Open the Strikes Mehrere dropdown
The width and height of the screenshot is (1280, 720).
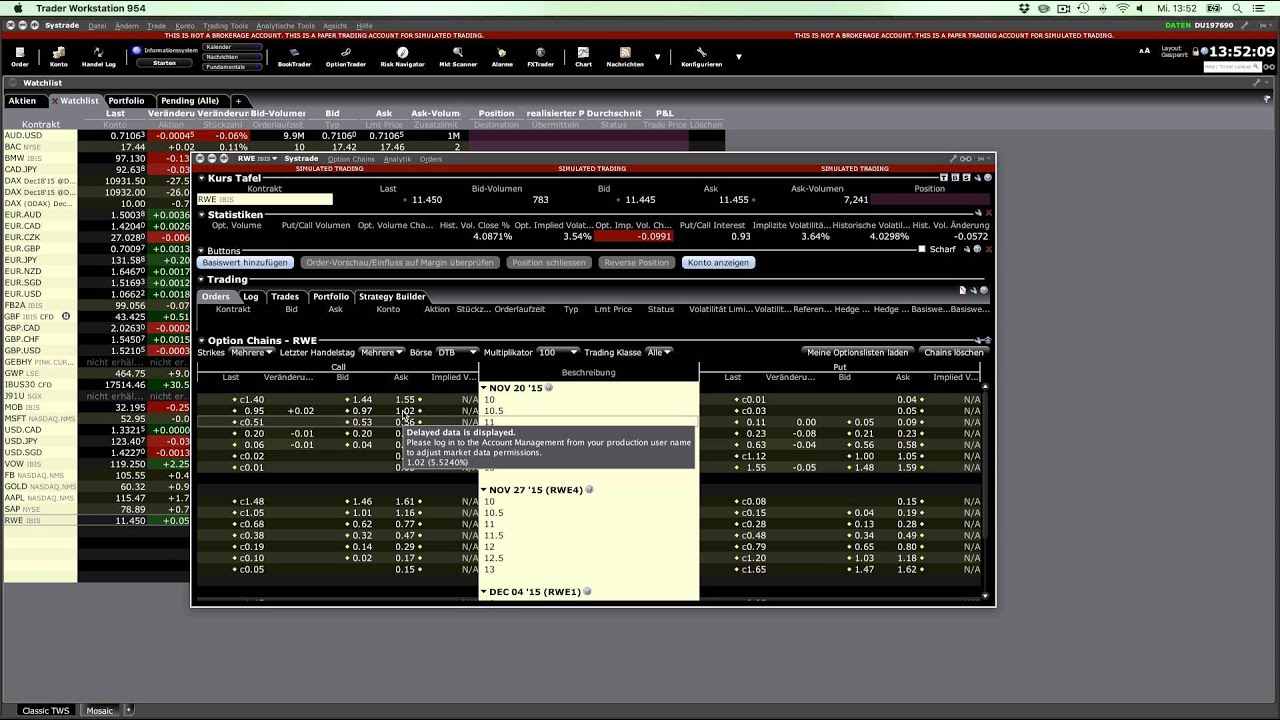click(x=252, y=352)
